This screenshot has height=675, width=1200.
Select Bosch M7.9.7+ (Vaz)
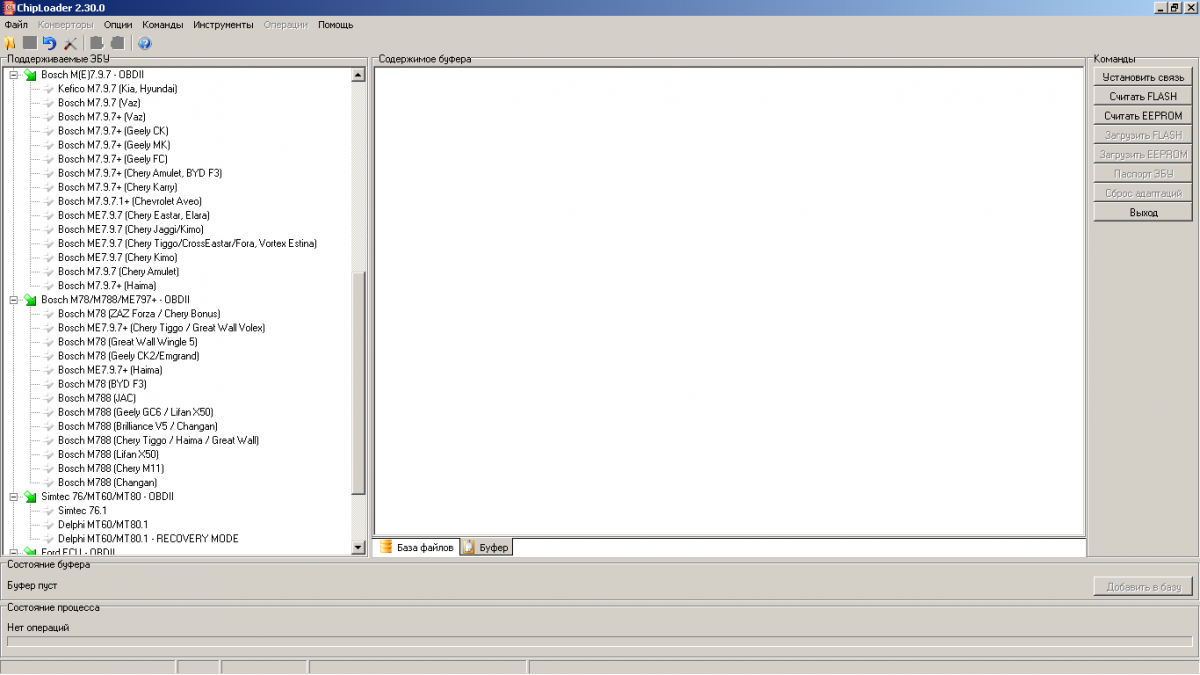pos(102,117)
